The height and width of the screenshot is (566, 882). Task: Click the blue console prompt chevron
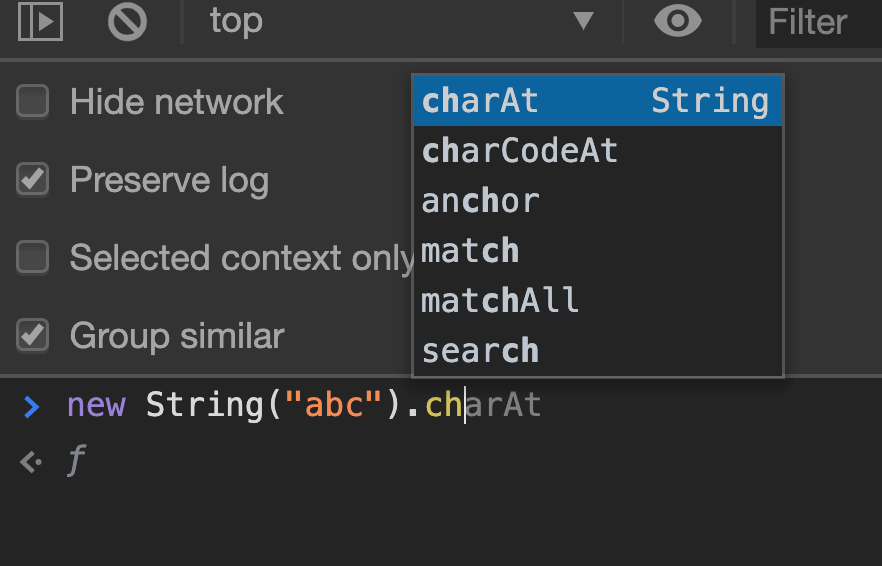coord(32,406)
